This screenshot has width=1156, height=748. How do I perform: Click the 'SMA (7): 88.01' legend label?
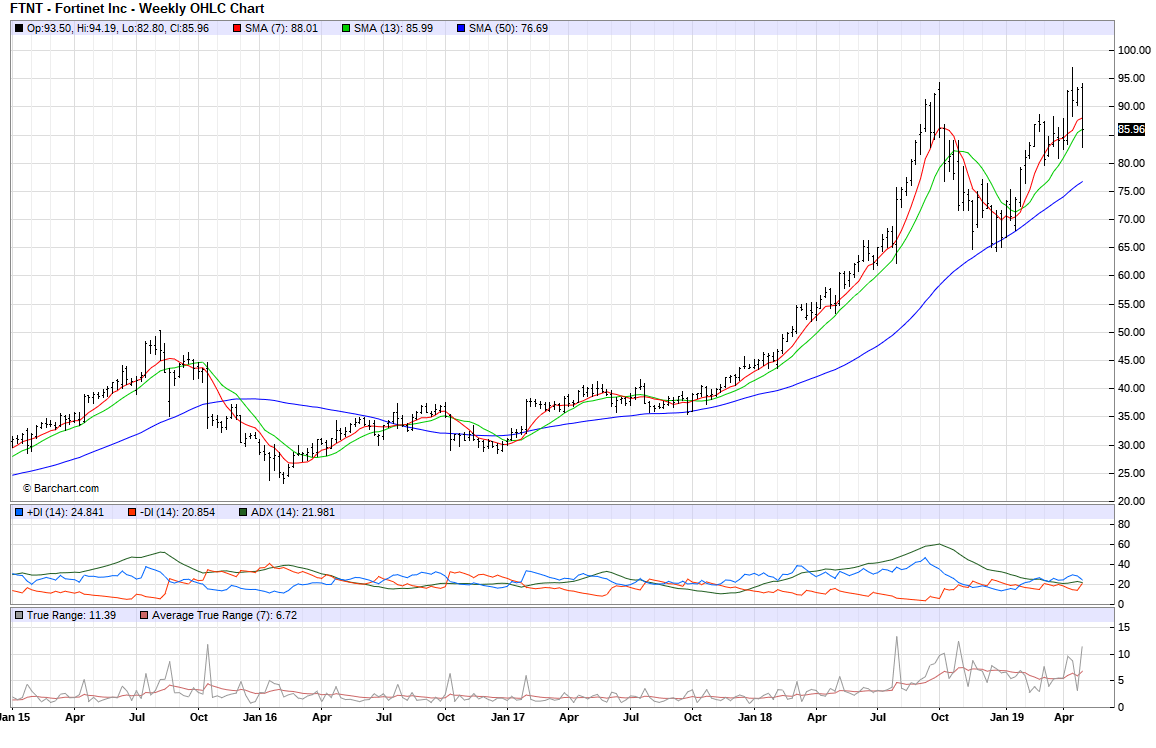click(282, 28)
